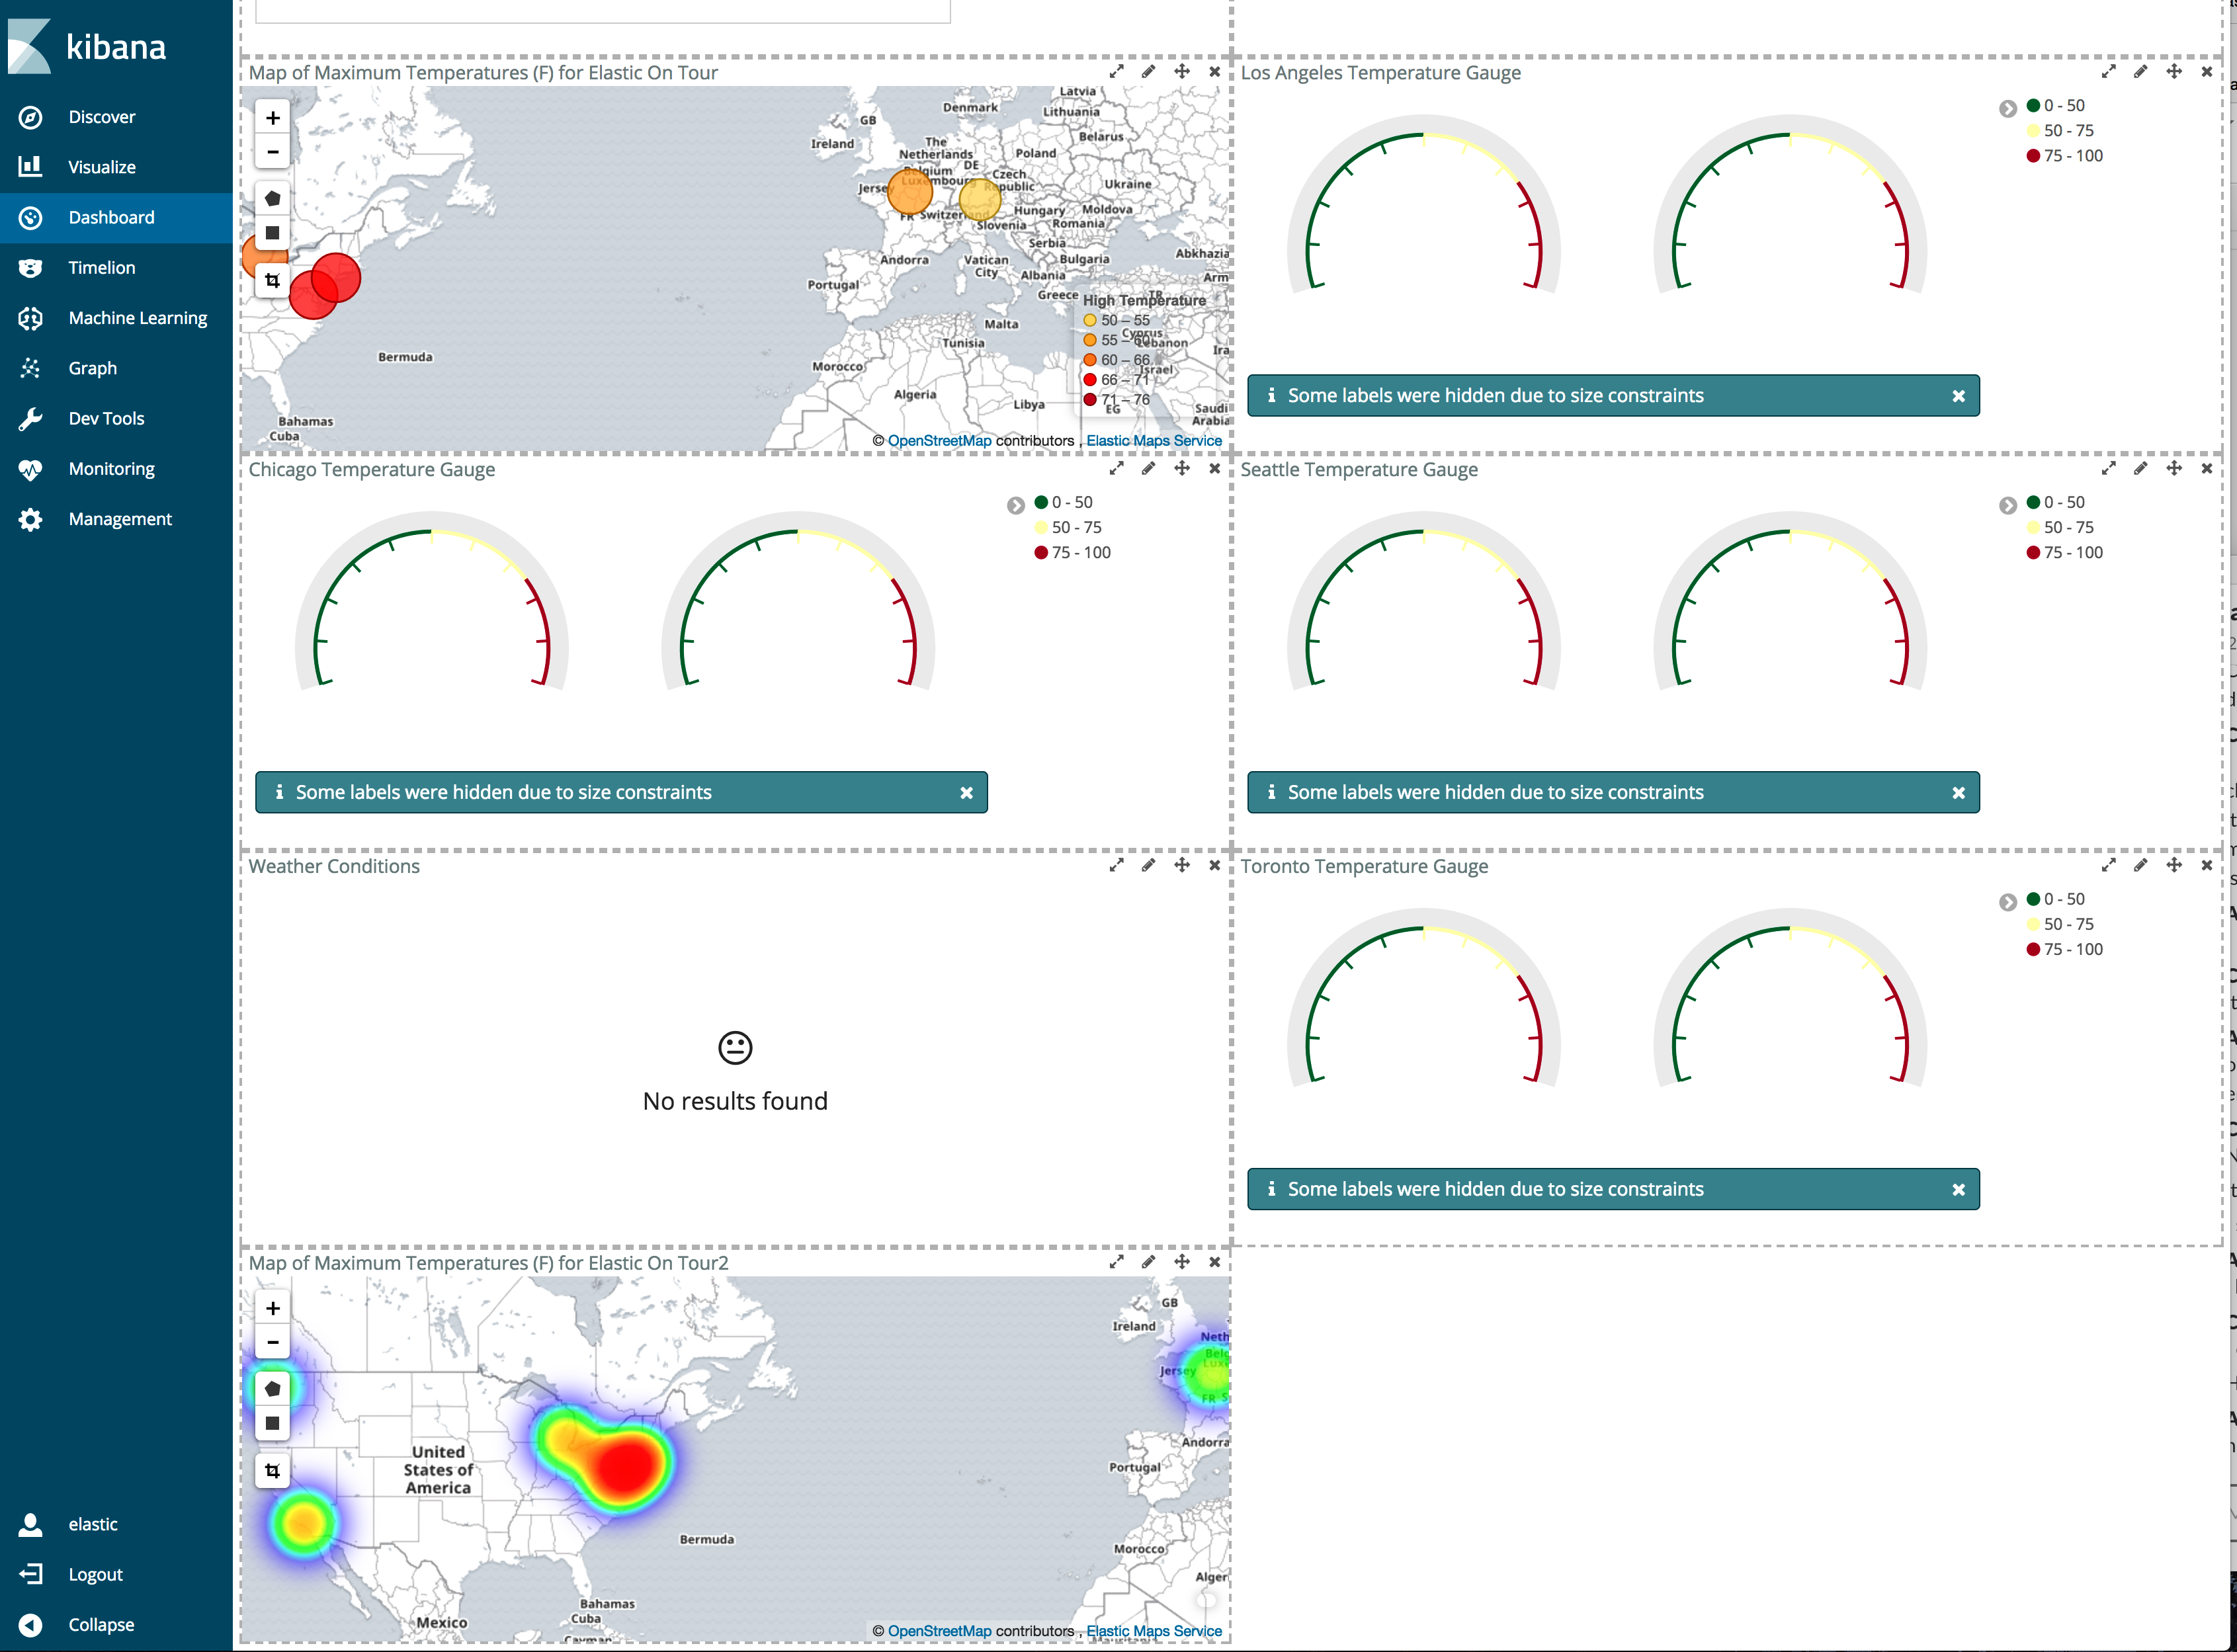2237x1652 pixels.
Task: Open Discover from the navigation menu
Action: point(101,117)
